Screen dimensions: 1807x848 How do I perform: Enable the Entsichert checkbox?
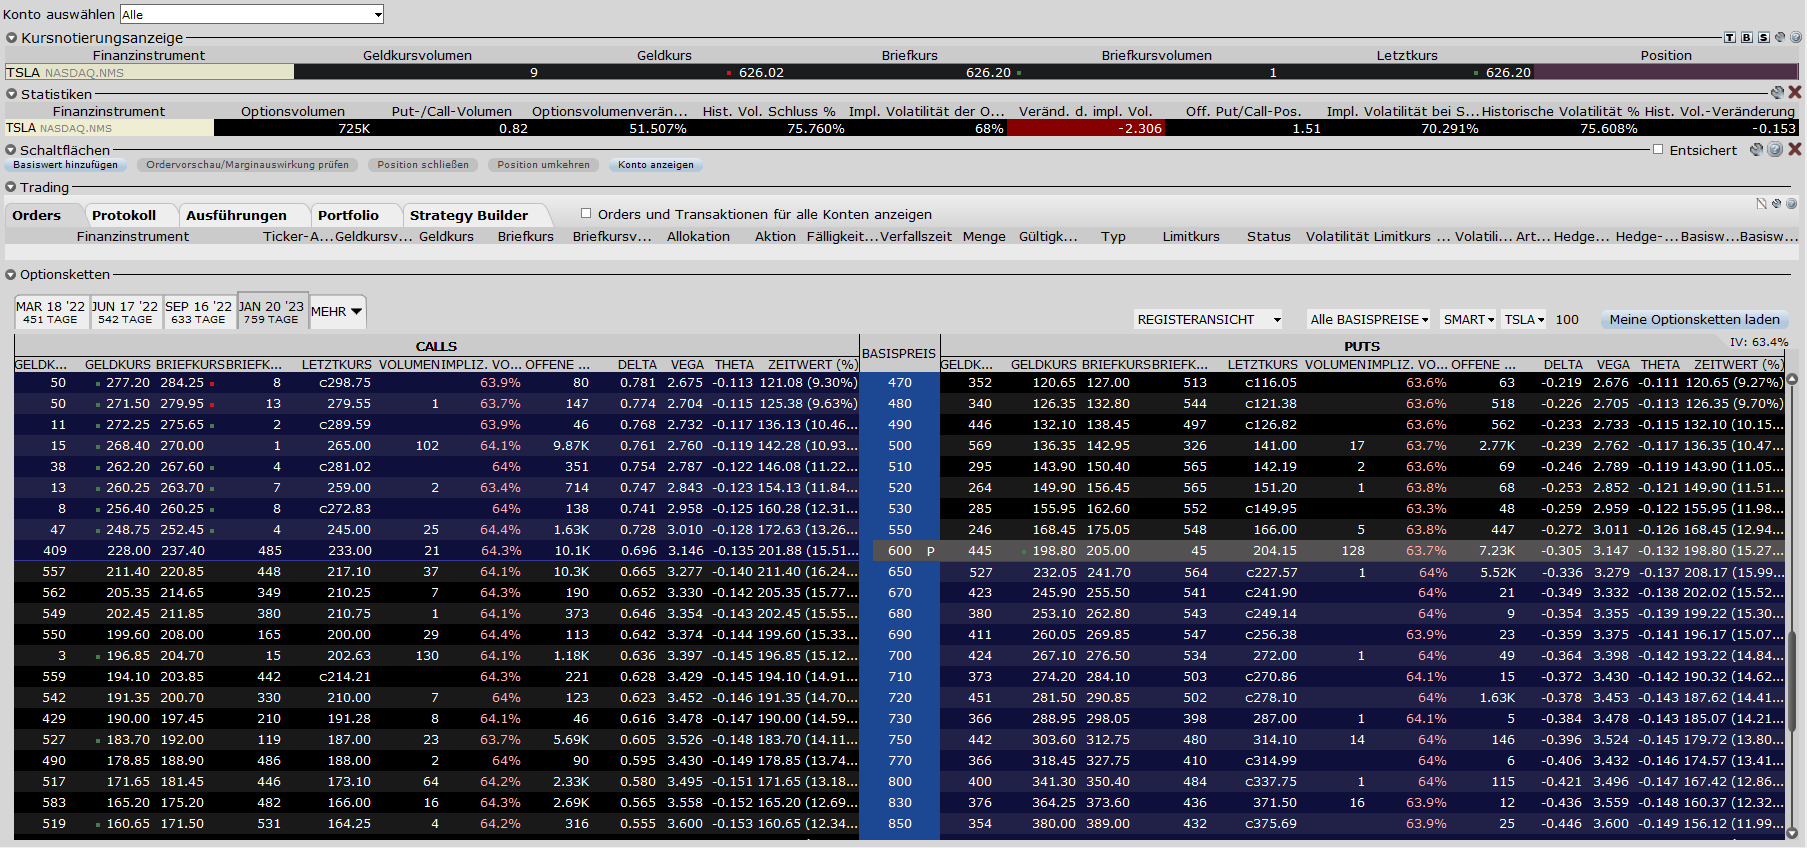(1658, 149)
